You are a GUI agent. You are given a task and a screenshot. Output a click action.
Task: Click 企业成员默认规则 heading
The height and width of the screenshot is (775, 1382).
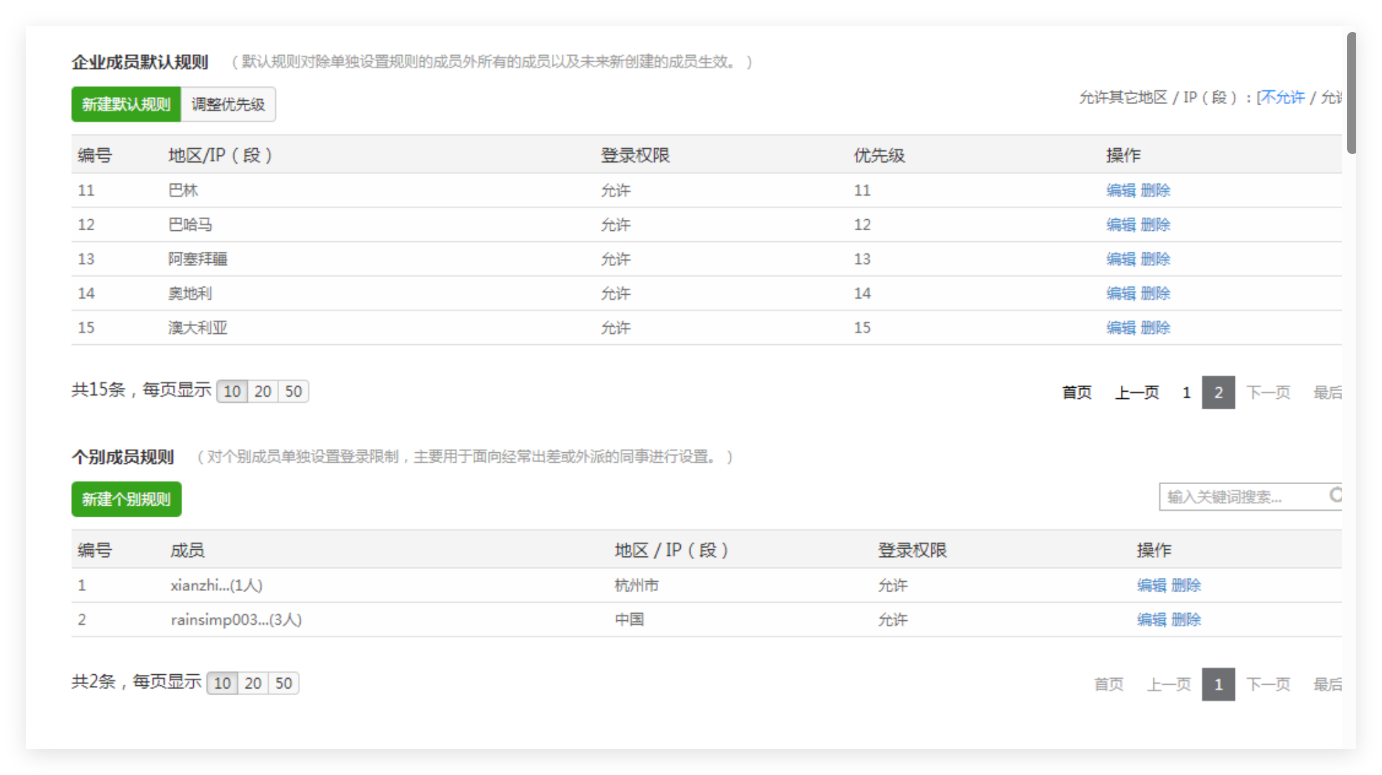click(x=140, y=62)
